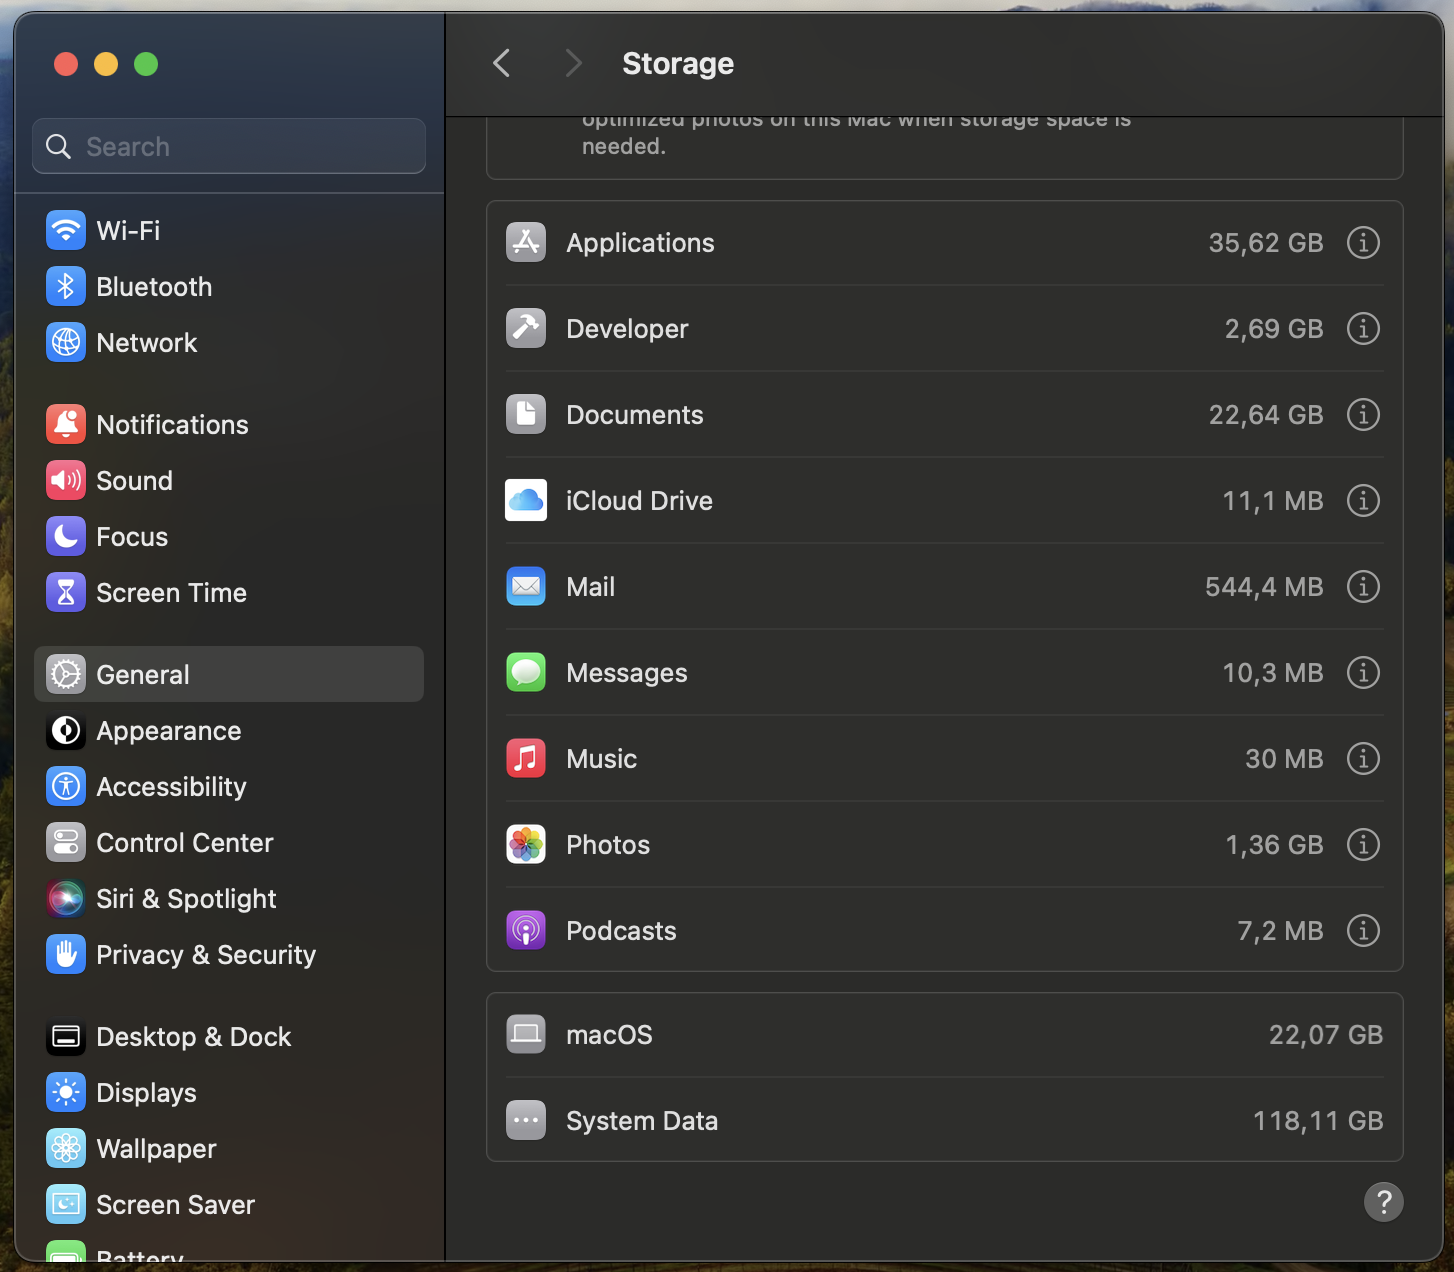Click the Search settings field
This screenshot has height=1272, width=1454.
point(229,146)
